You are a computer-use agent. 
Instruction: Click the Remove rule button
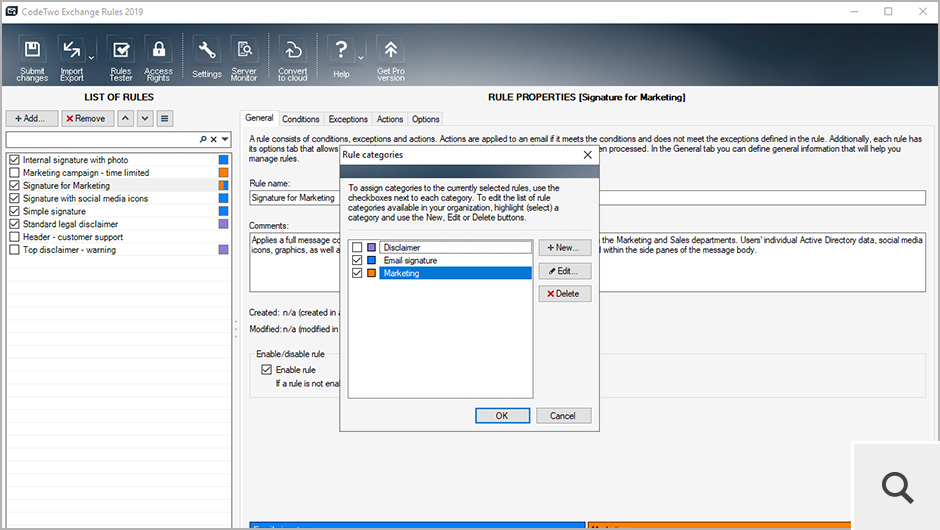coord(86,119)
